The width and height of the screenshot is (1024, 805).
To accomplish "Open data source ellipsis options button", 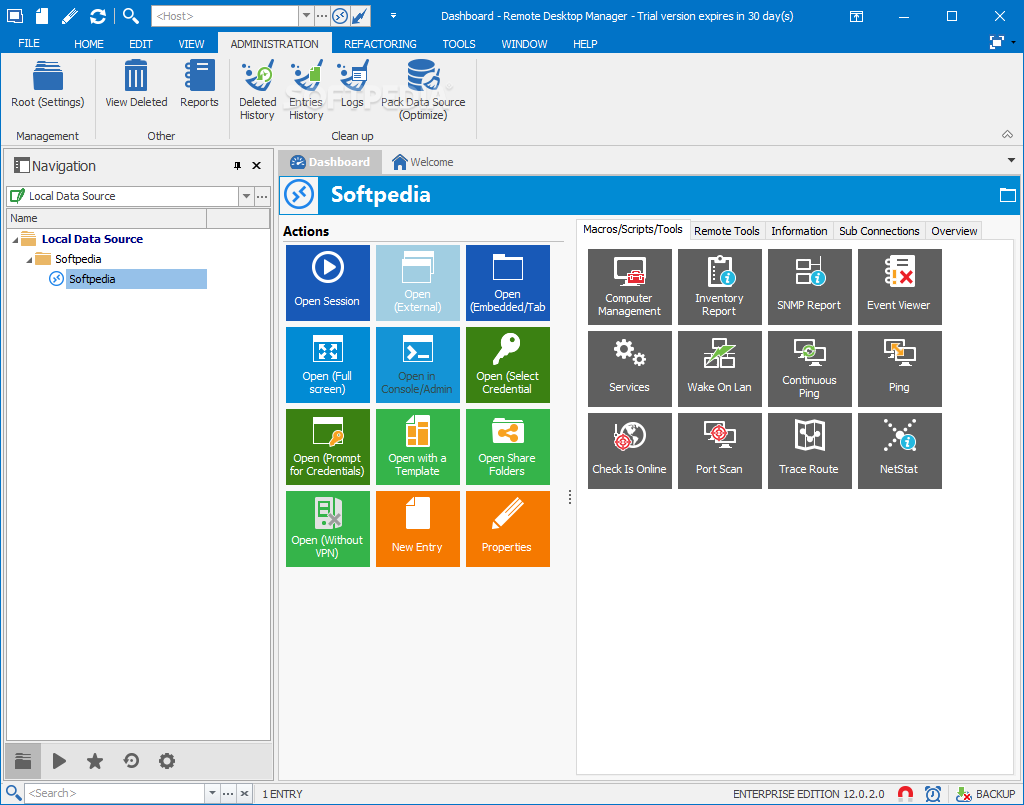I will tap(262, 196).
